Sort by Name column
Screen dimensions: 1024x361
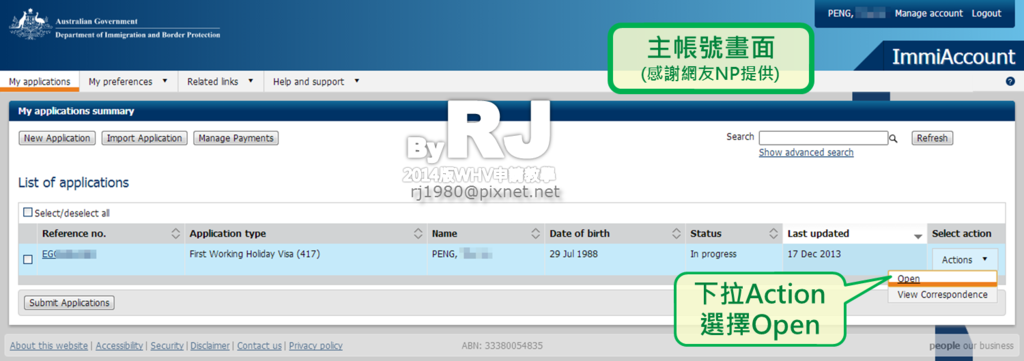pyautogui.click(x=536, y=234)
